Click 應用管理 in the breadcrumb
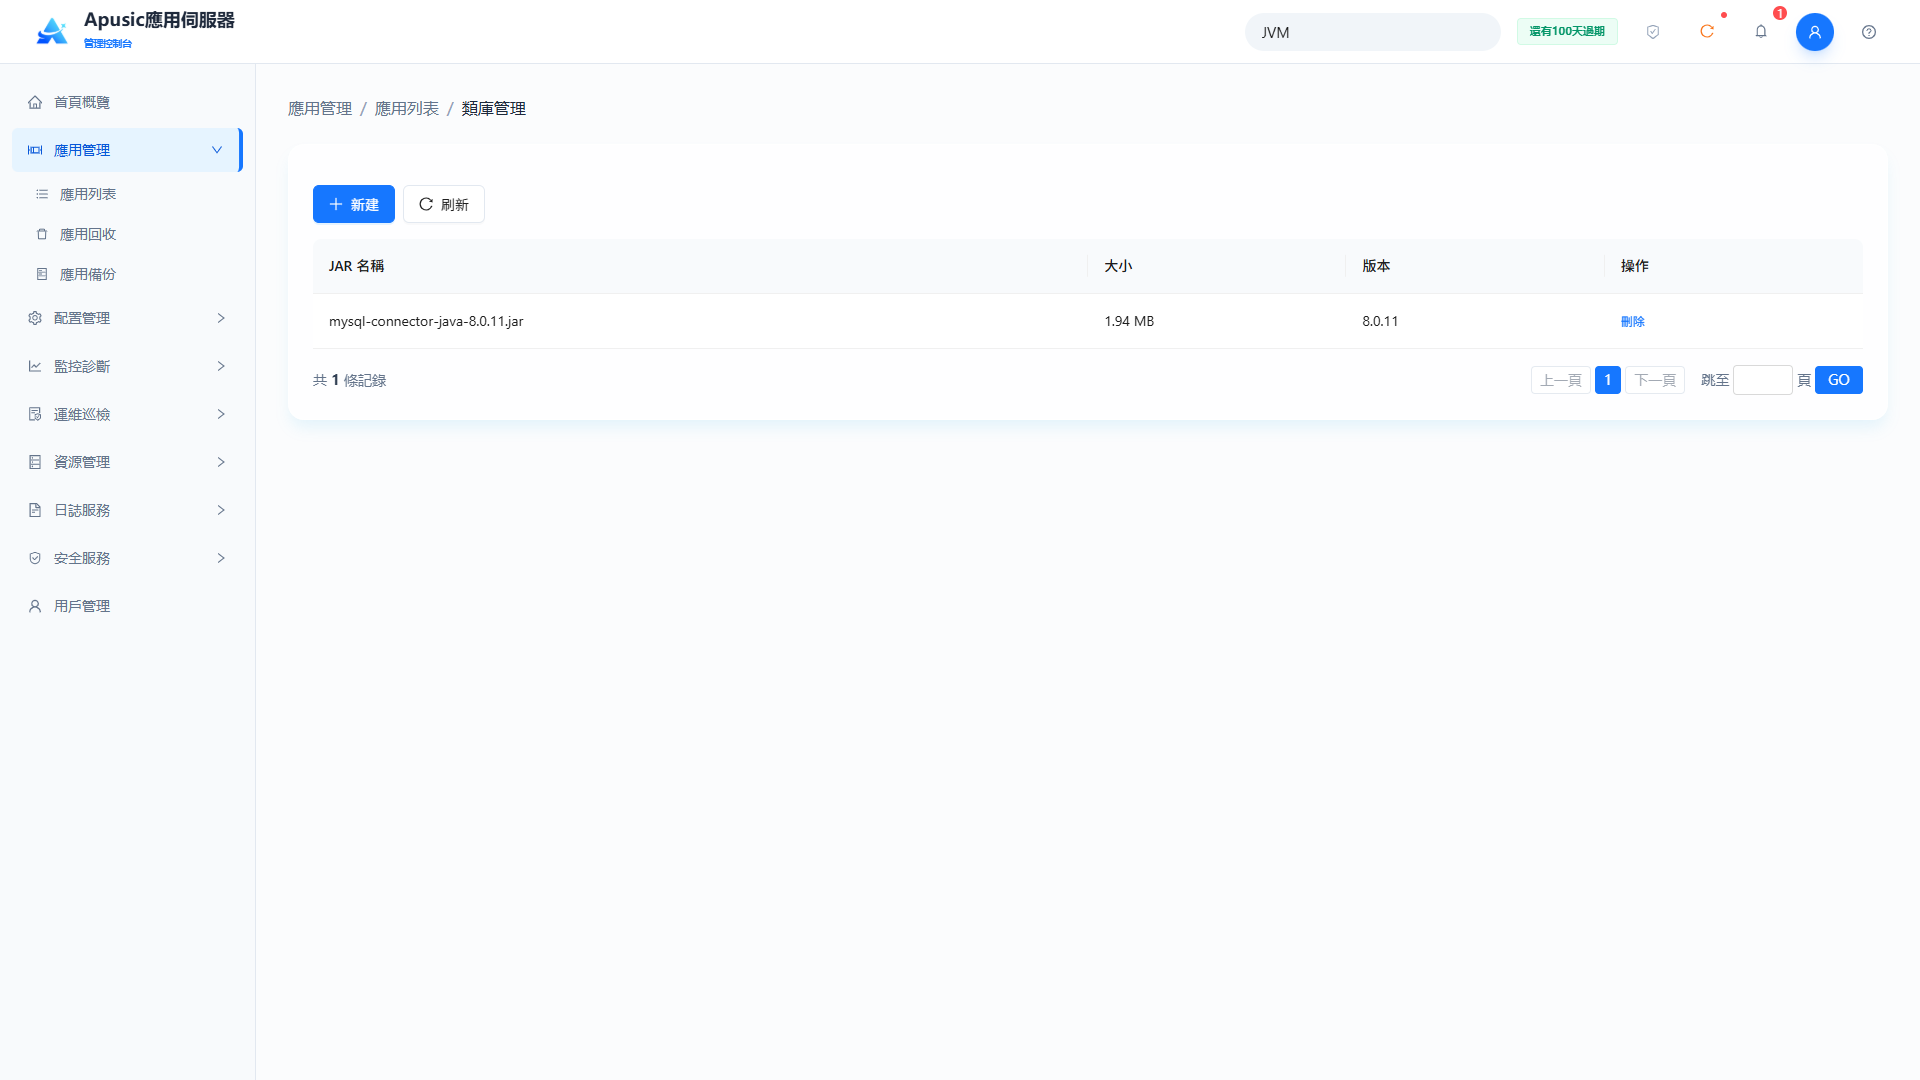This screenshot has height=1080, width=1920. pos(320,108)
